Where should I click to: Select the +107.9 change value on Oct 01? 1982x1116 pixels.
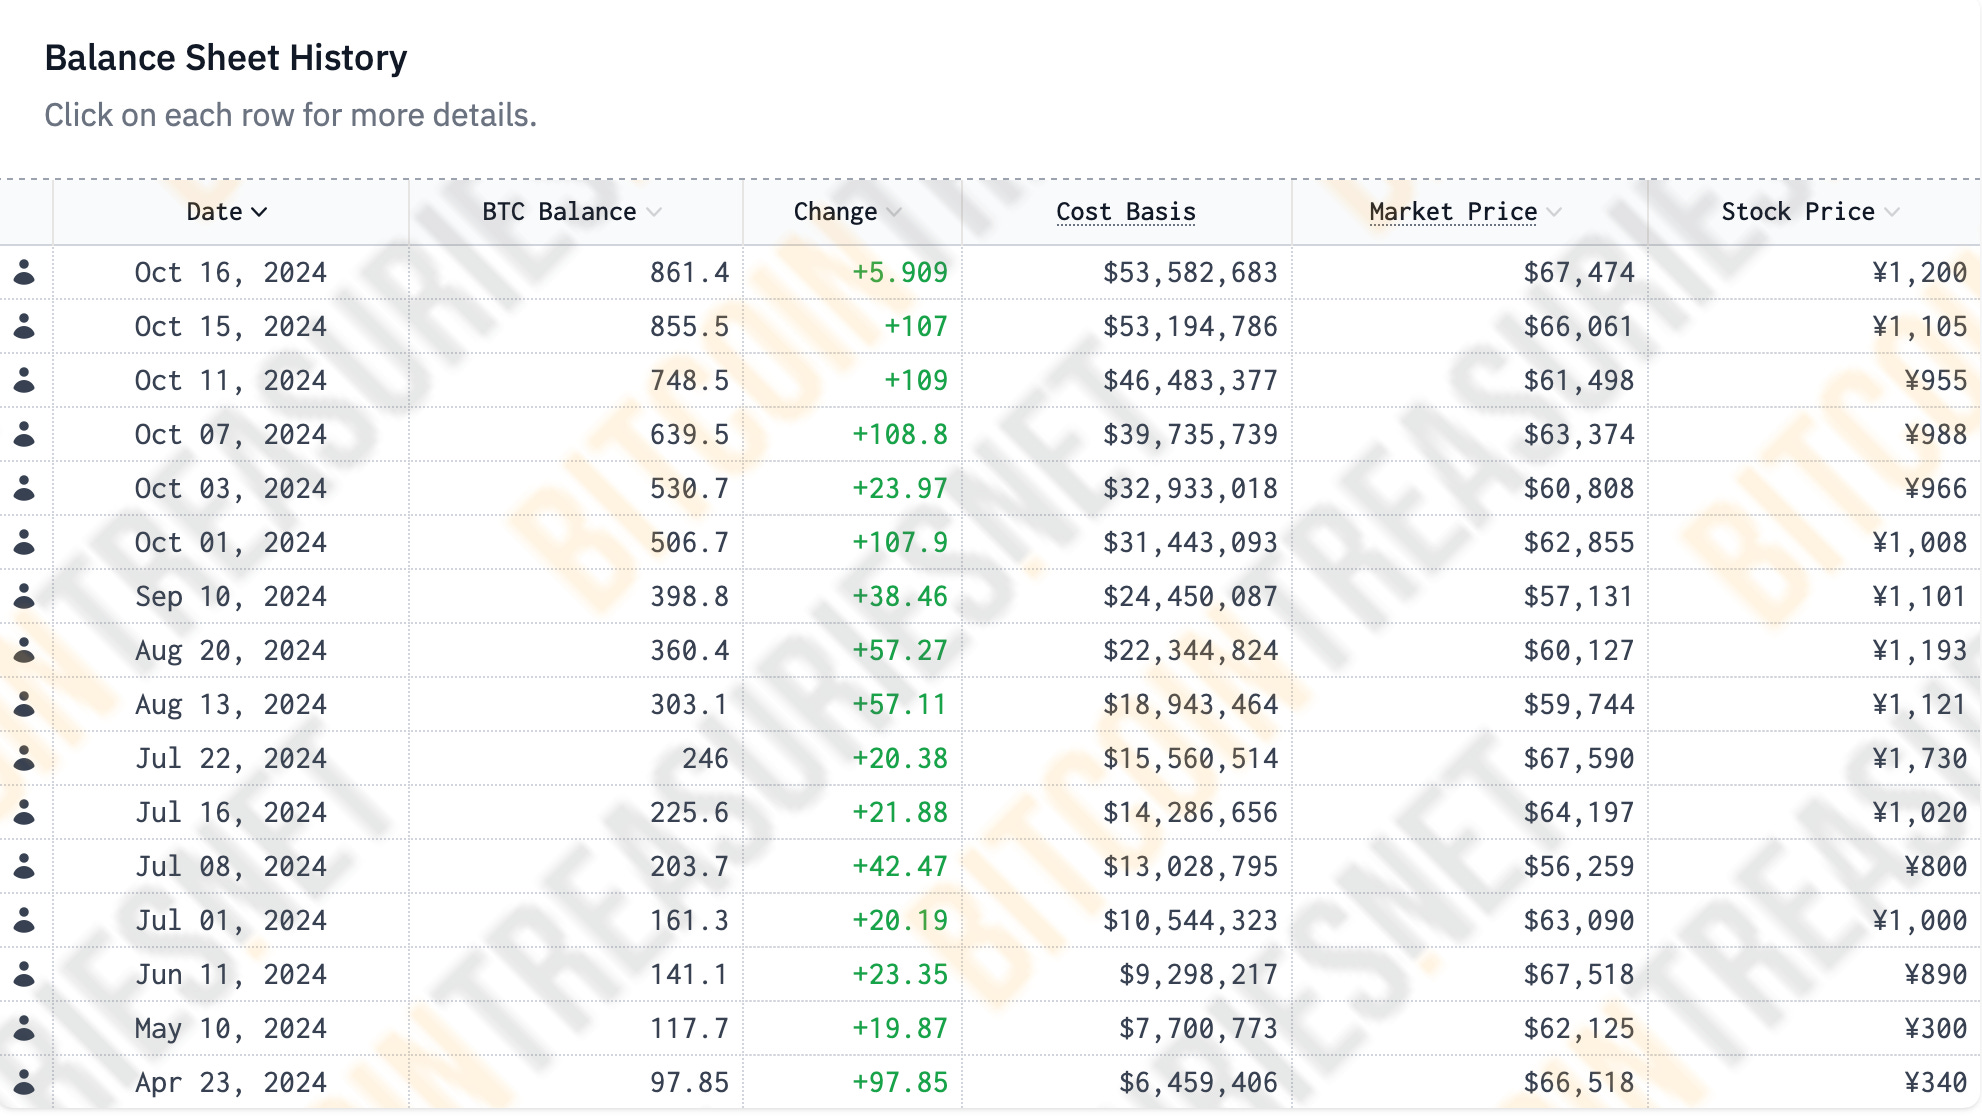(899, 542)
